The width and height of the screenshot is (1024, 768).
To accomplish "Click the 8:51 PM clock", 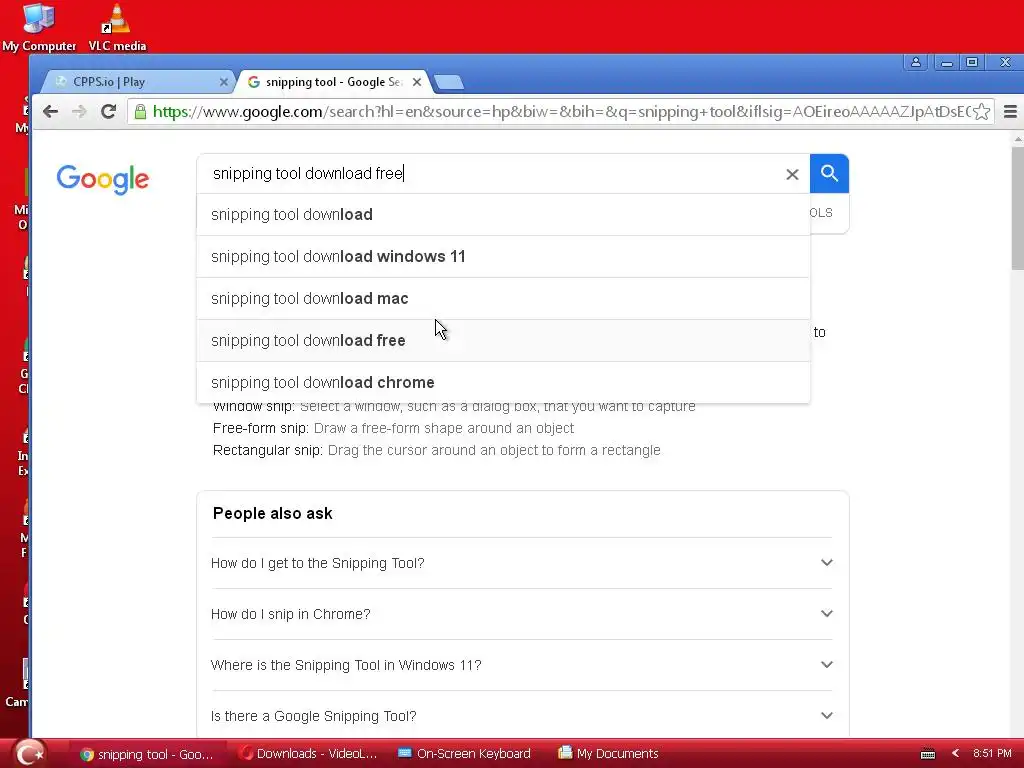I will [x=991, y=753].
